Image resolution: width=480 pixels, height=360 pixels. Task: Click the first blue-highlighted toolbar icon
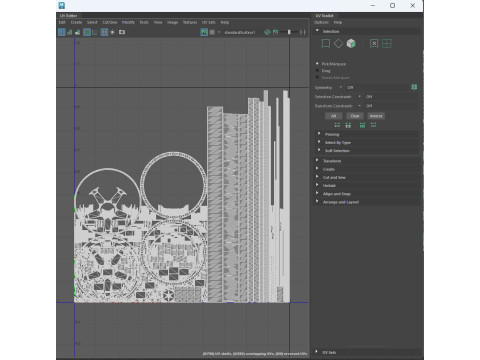tap(62, 32)
